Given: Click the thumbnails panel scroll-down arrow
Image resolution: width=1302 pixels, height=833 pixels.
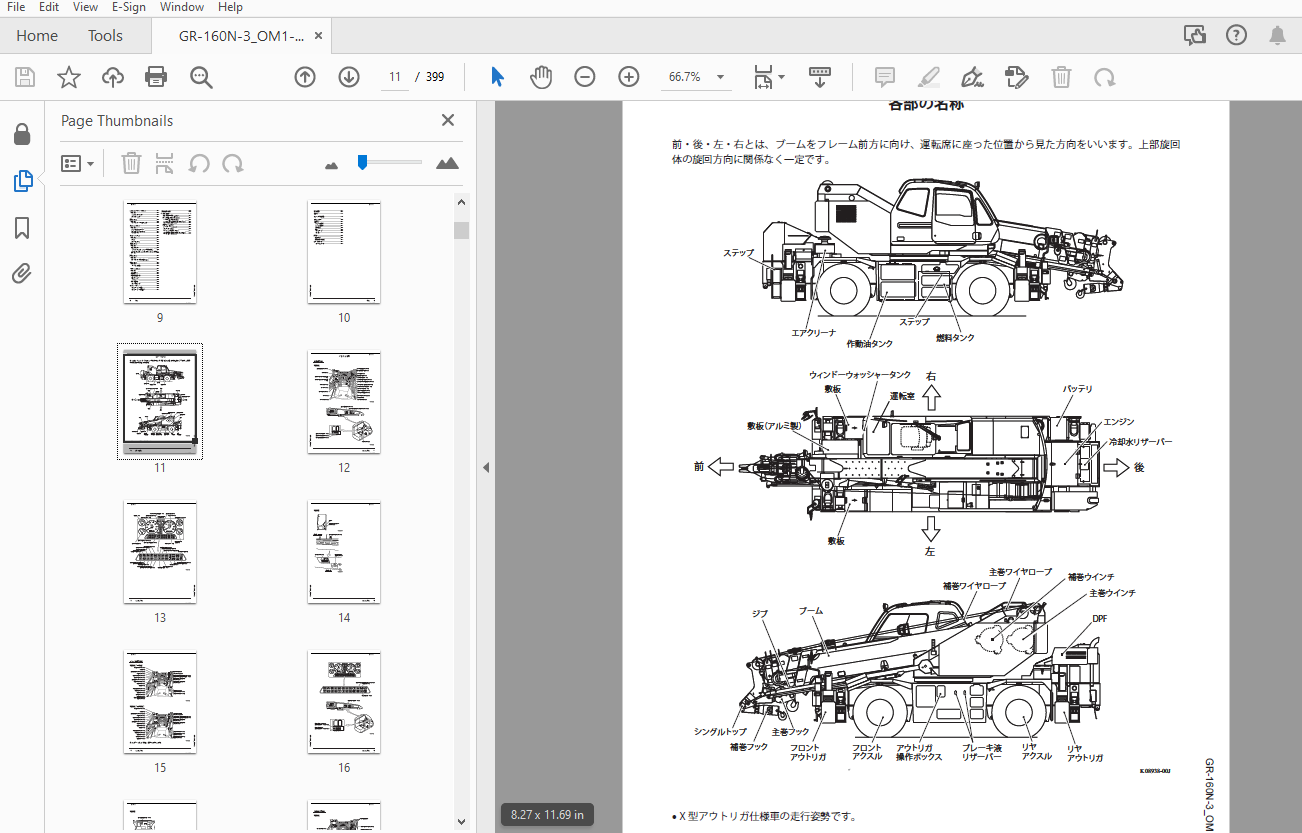Looking at the screenshot, I should [461, 821].
